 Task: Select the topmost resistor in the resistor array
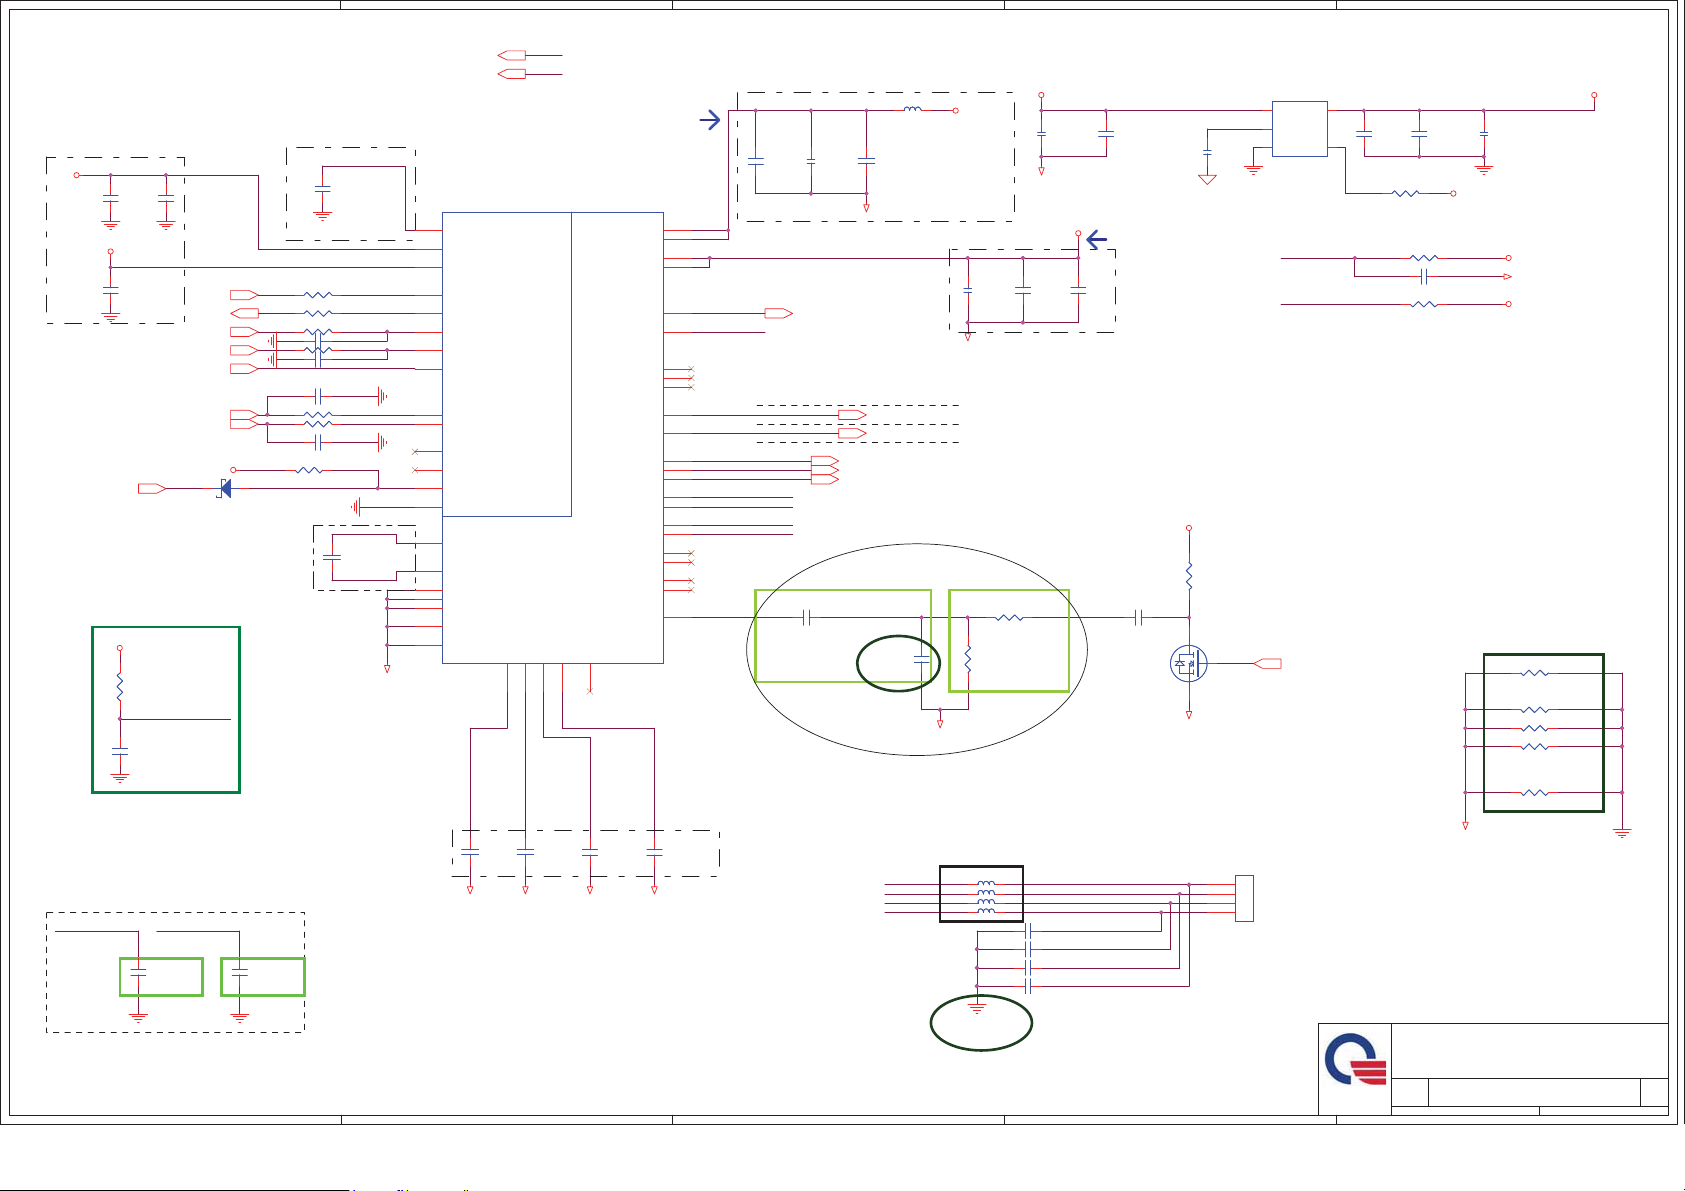coord(1534,674)
